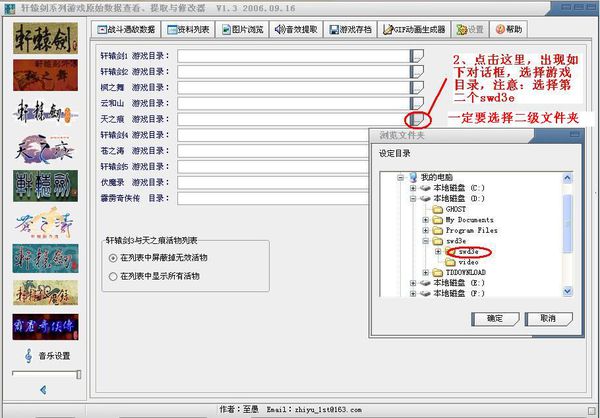Collapse the 我的电脑 tree node
The image size is (600, 418).
pos(400,178)
